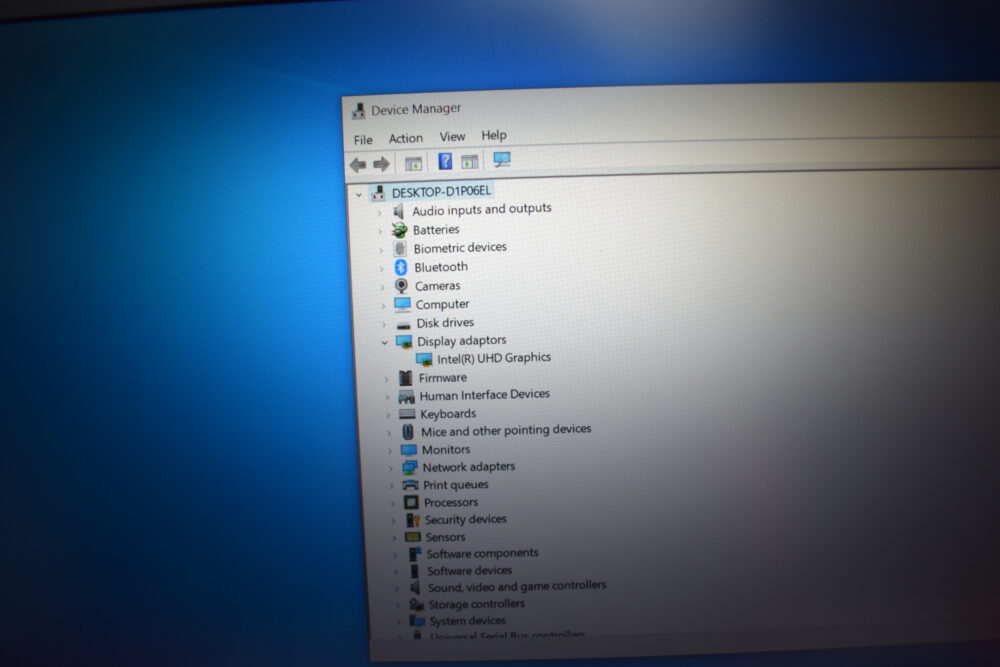The image size is (1000, 667).
Task: Open the View menu
Action: [452, 136]
